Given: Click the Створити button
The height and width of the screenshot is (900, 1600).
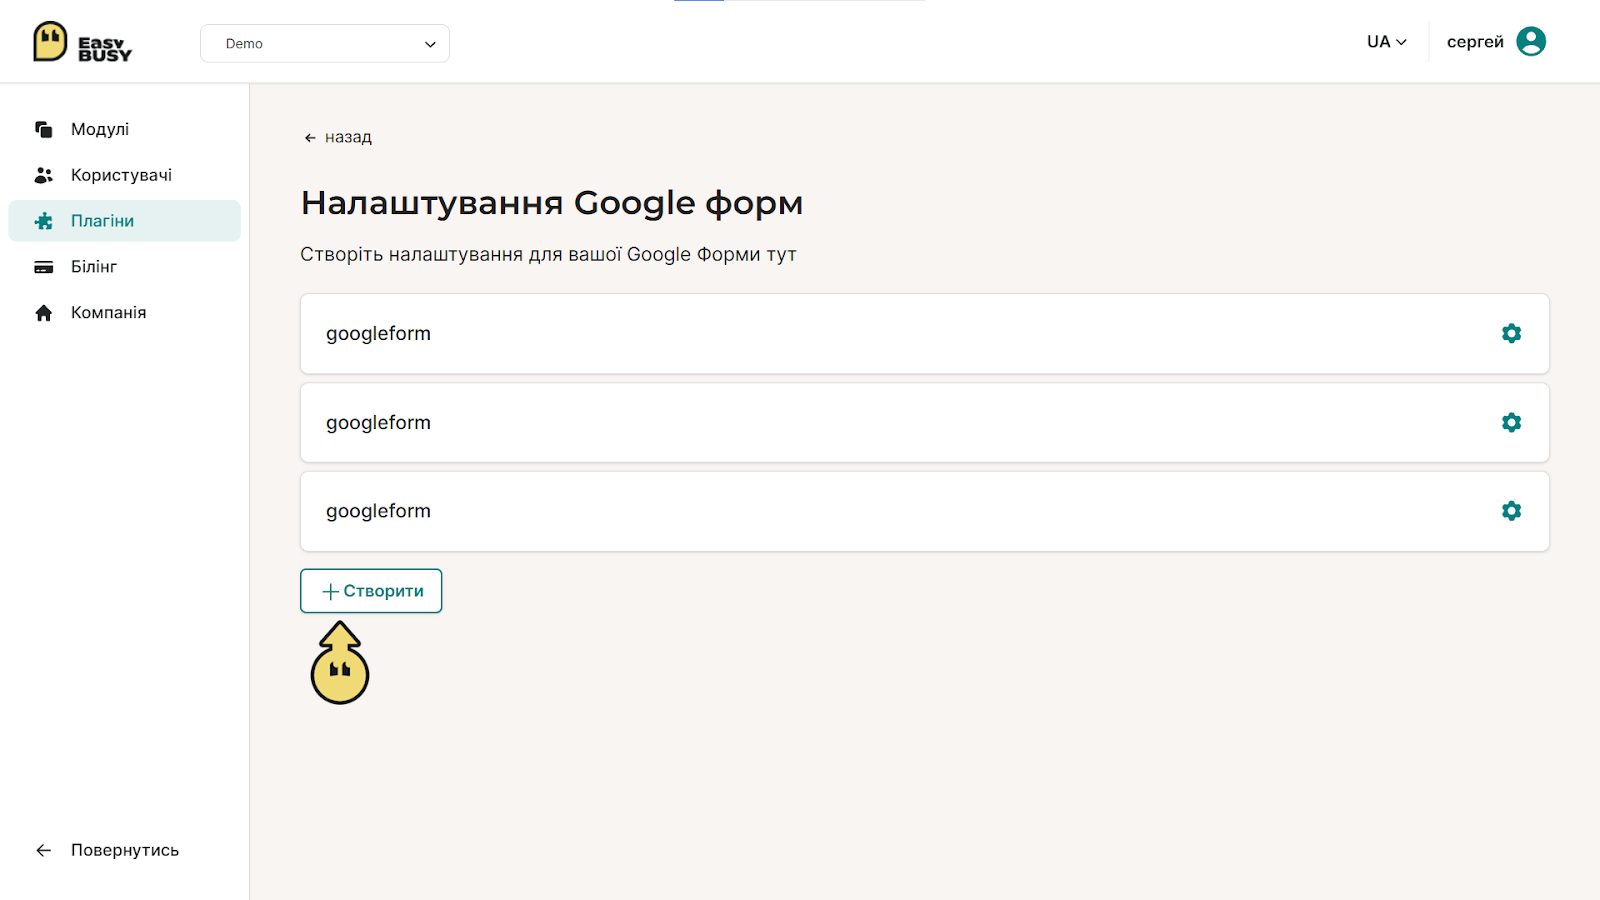Looking at the screenshot, I should click(x=371, y=591).
